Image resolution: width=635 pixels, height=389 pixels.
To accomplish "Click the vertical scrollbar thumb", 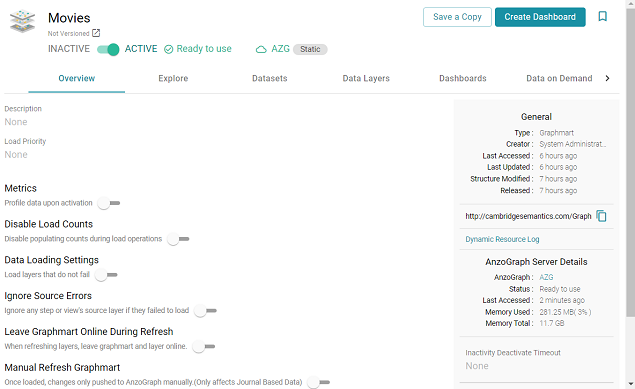I will tap(631, 162).
